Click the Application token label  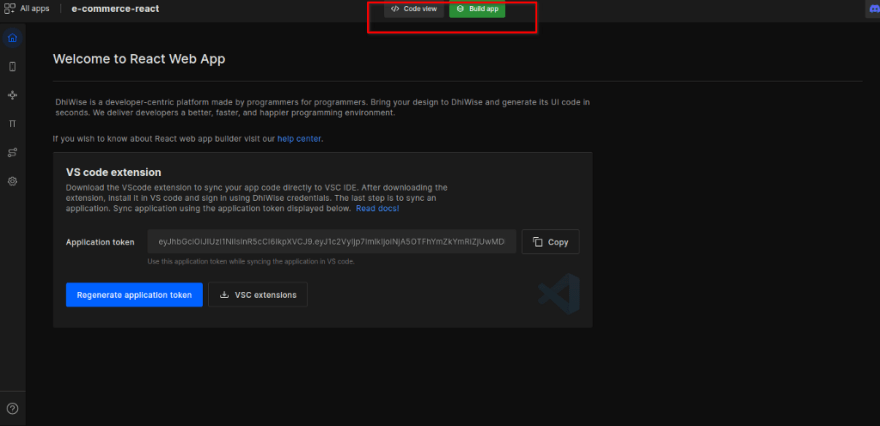[100, 242]
